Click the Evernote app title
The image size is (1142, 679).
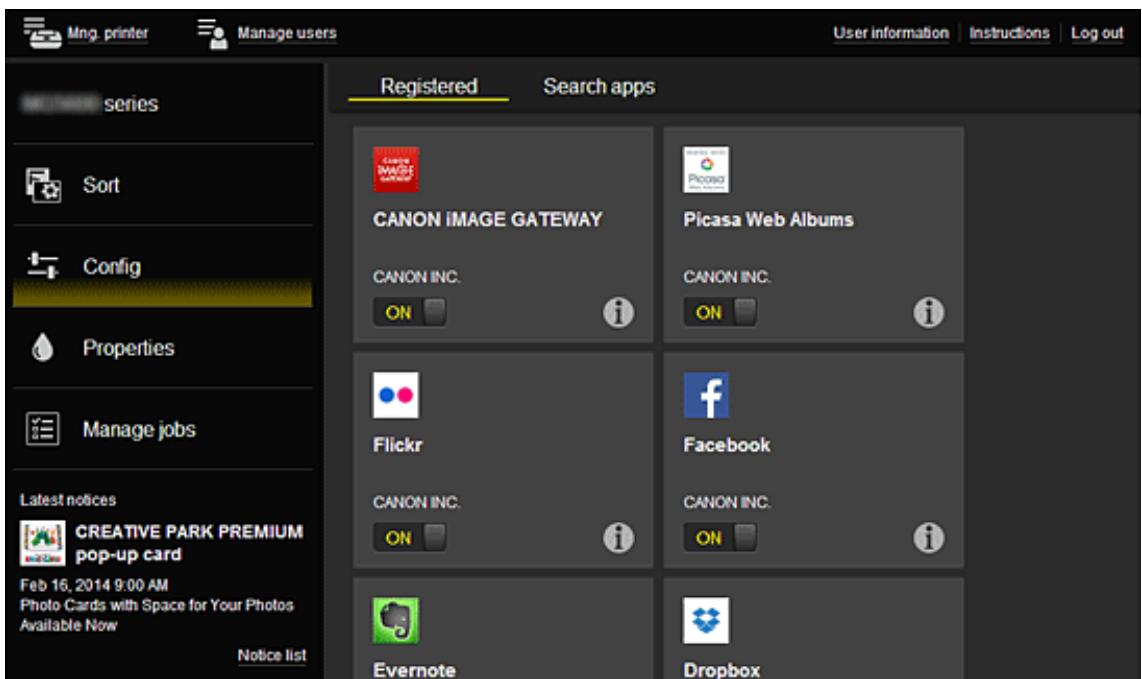click(414, 670)
